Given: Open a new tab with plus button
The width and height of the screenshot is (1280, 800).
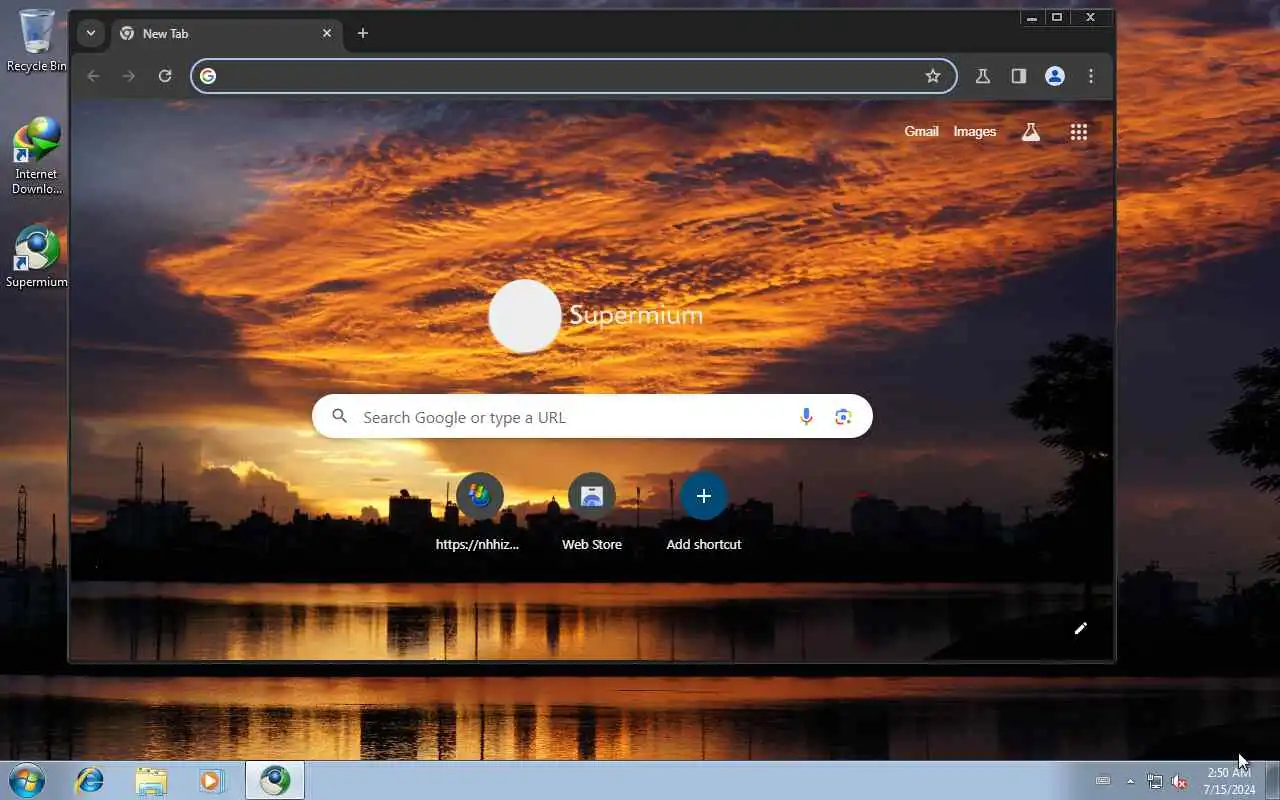Looking at the screenshot, I should coord(363,33).
